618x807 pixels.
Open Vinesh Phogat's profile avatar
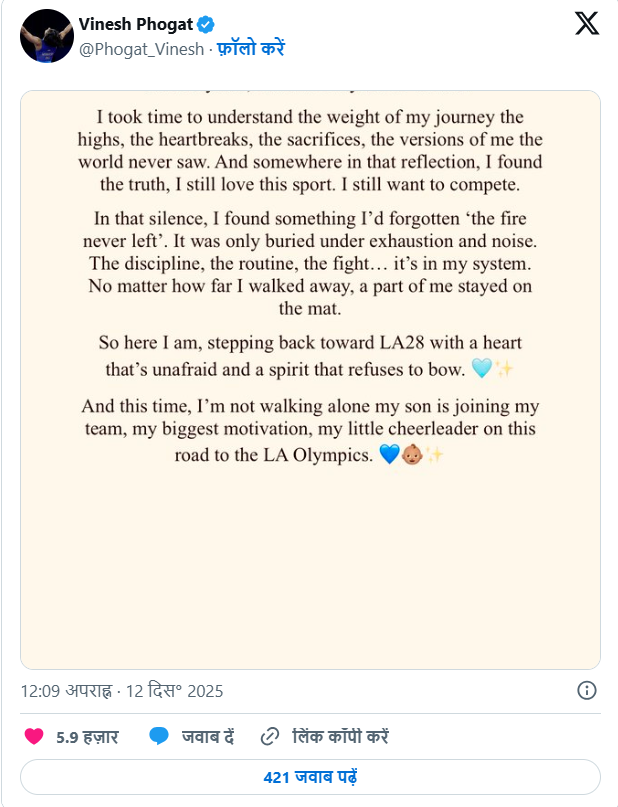(47, 36)
